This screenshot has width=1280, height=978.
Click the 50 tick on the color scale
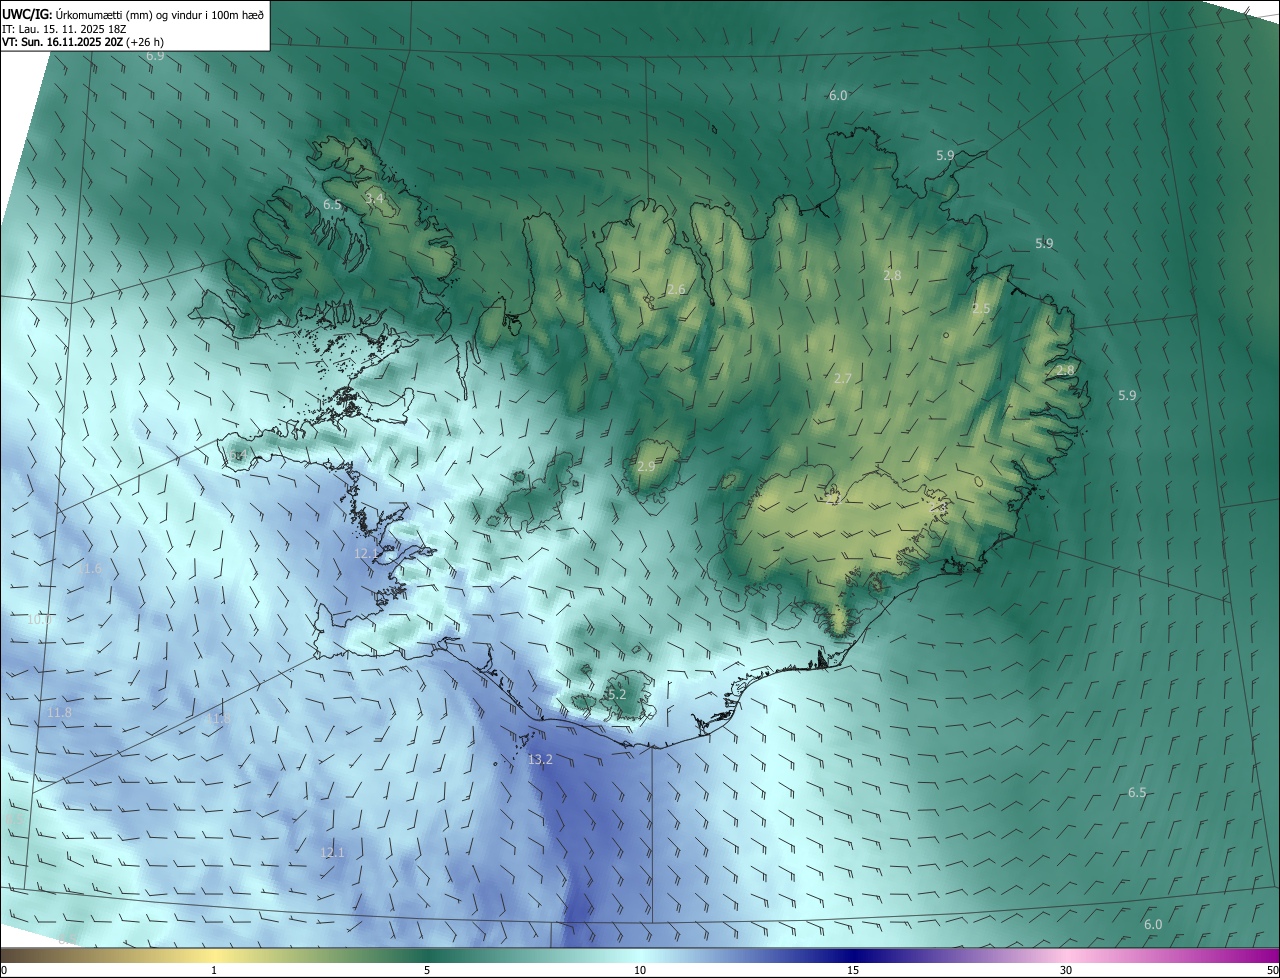[x=1272, y=970]
